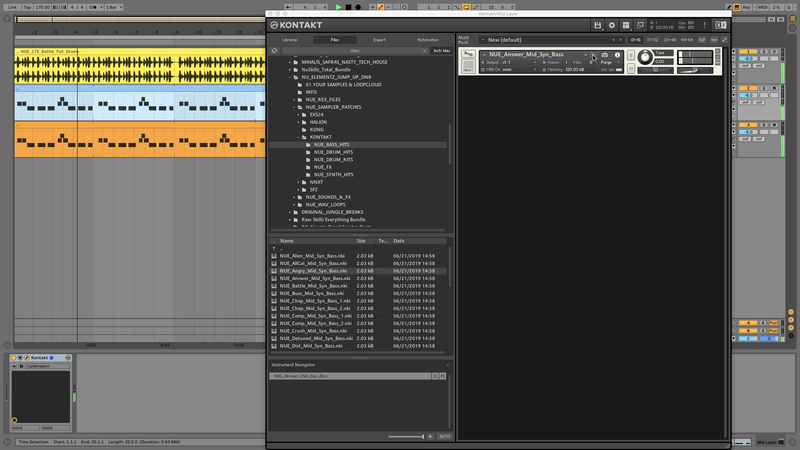The width and height of the screenshot is (800, 450).
Task: Expand the NUE_SOUNDS_&_FX folder
Action: pyautogui.click(x=294, y=197)
